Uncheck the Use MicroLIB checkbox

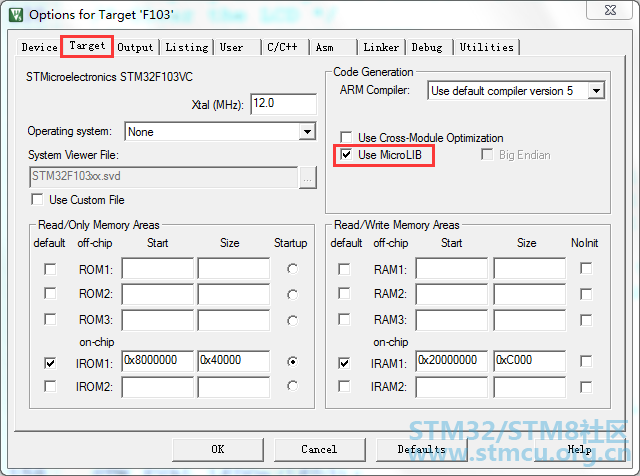(x=346, y=155)
